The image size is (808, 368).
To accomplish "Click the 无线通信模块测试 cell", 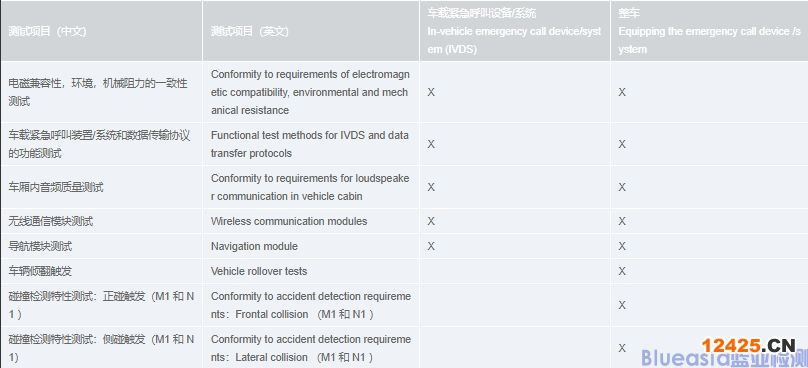I will click(101, 221).
